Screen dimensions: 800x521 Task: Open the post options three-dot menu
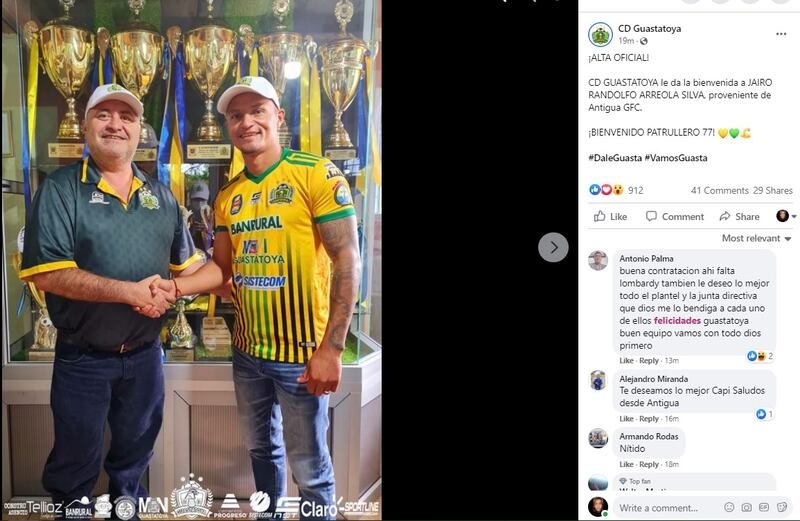coord(781,34)
